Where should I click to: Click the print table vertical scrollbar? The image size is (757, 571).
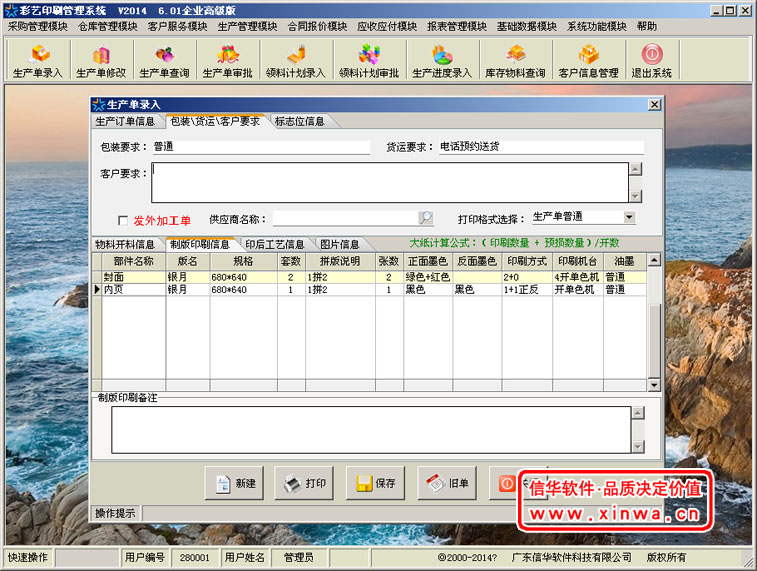point(654,320)
